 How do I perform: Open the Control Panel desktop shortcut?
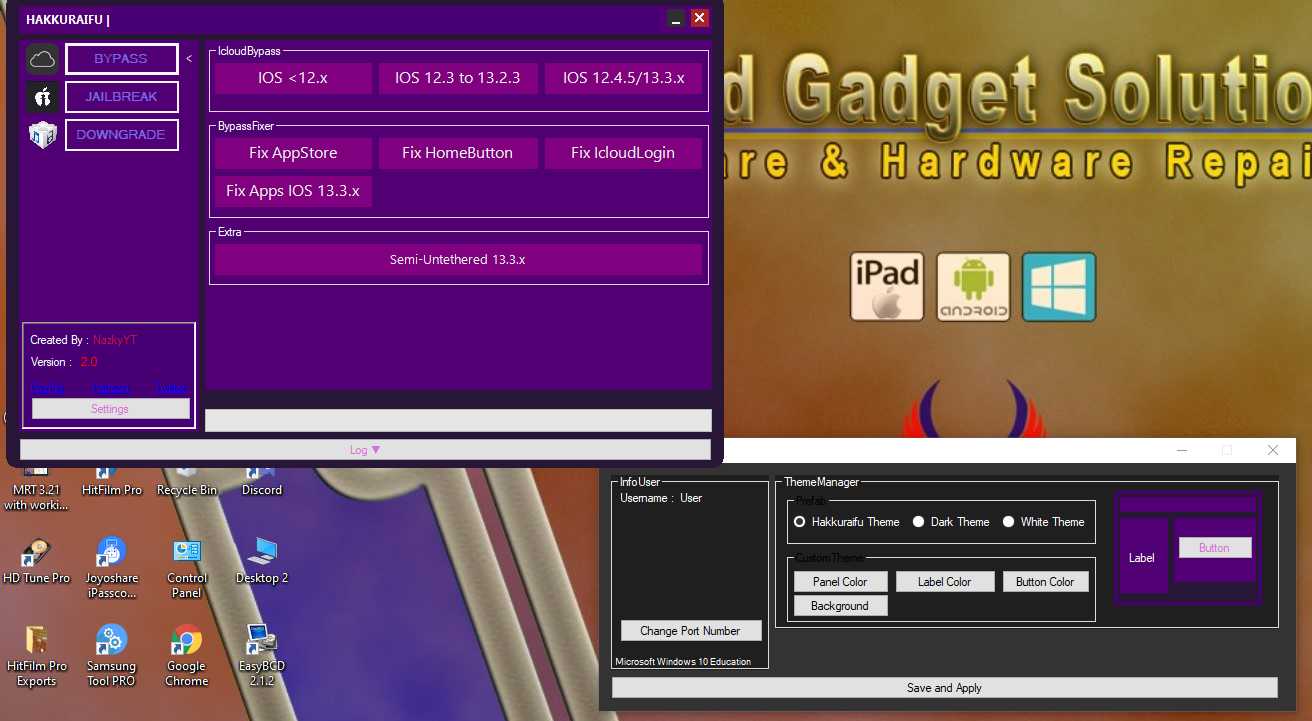[x=186, y=567]
